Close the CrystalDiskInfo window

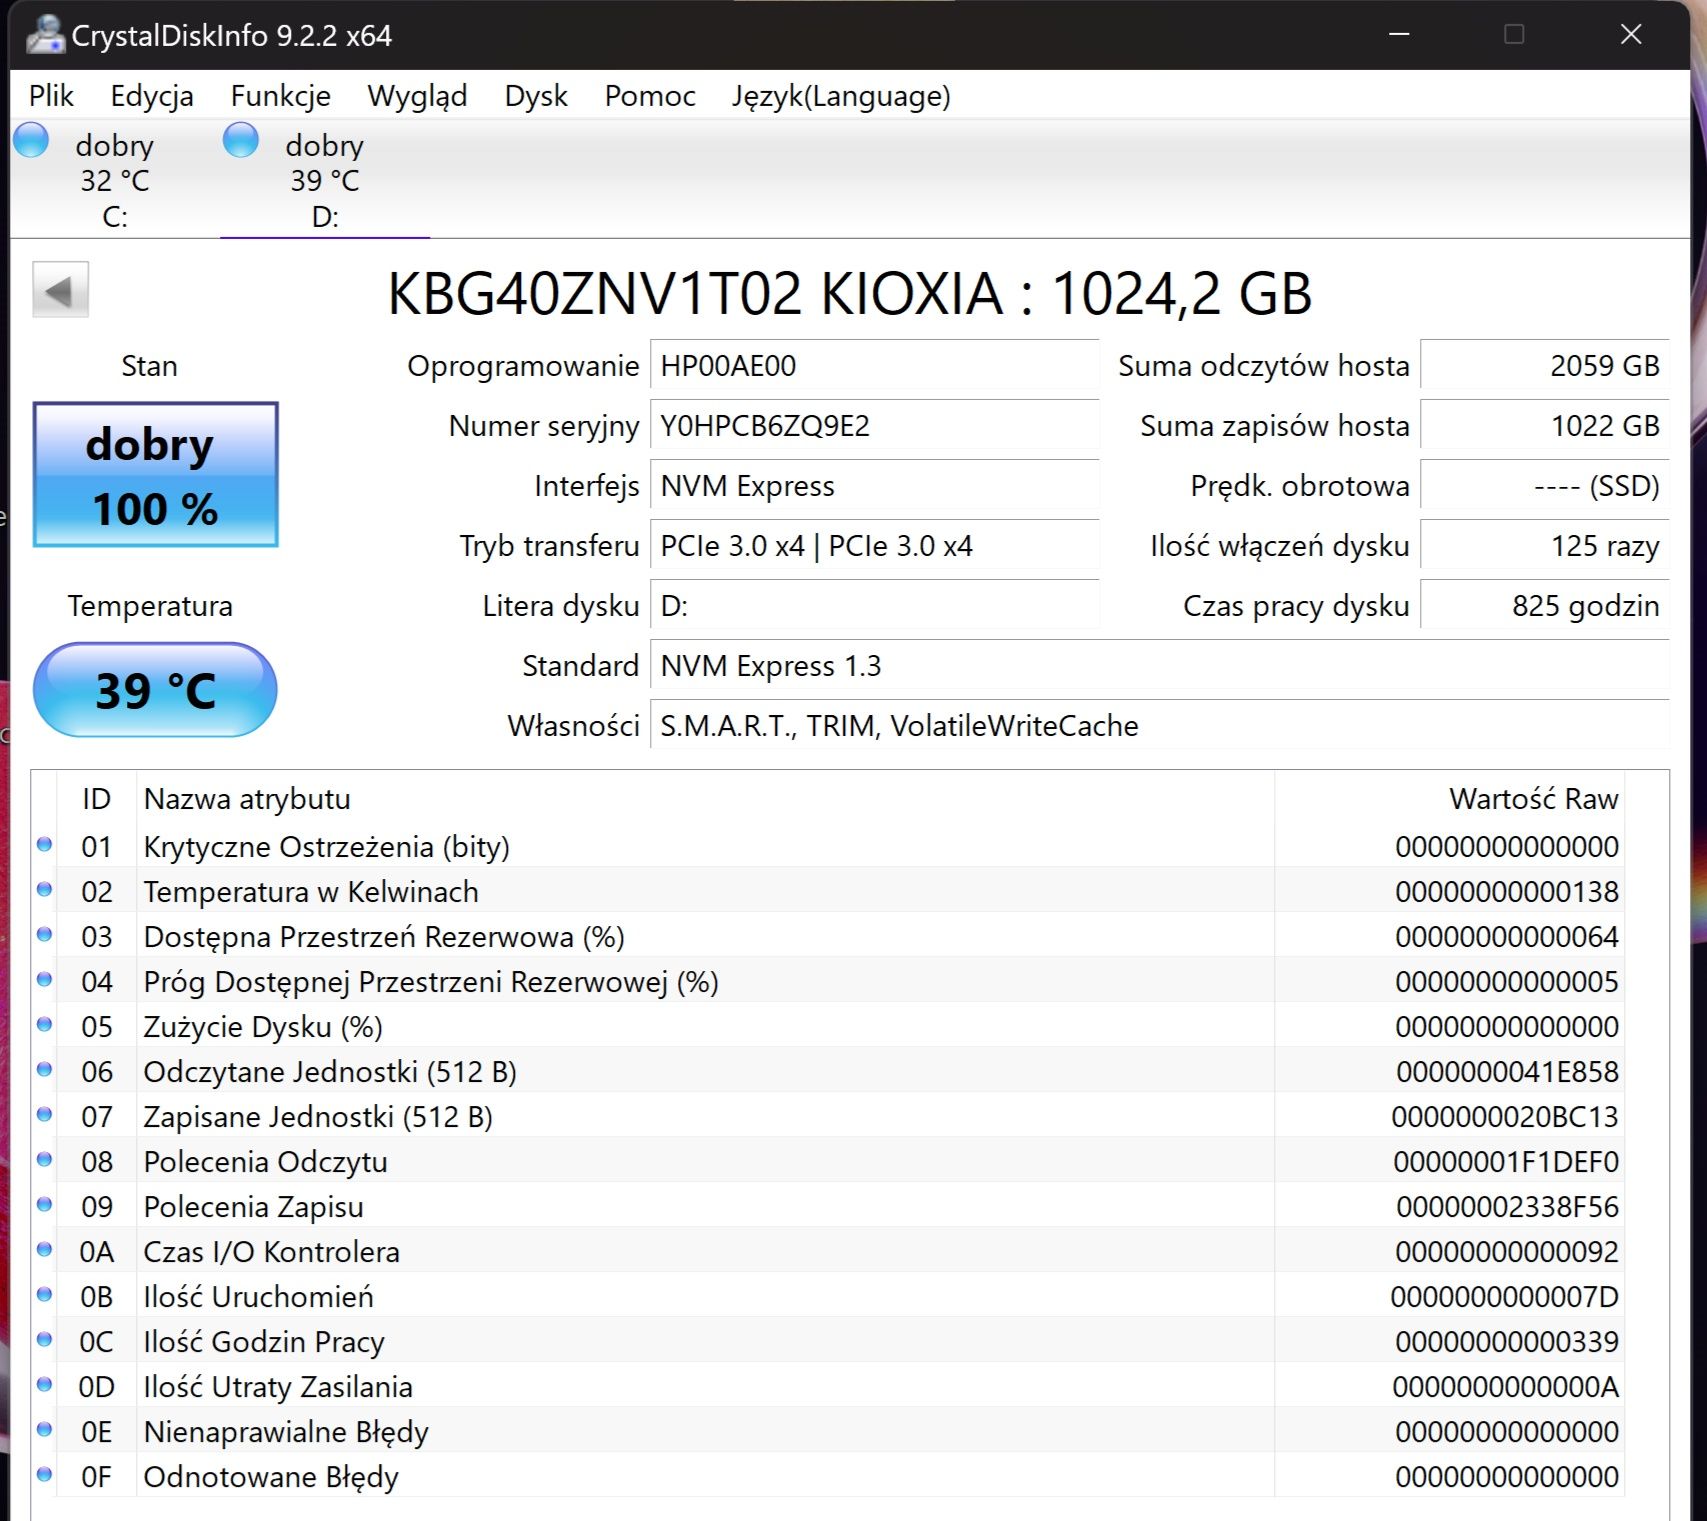pyautogui.click(x=1631, y=35)
